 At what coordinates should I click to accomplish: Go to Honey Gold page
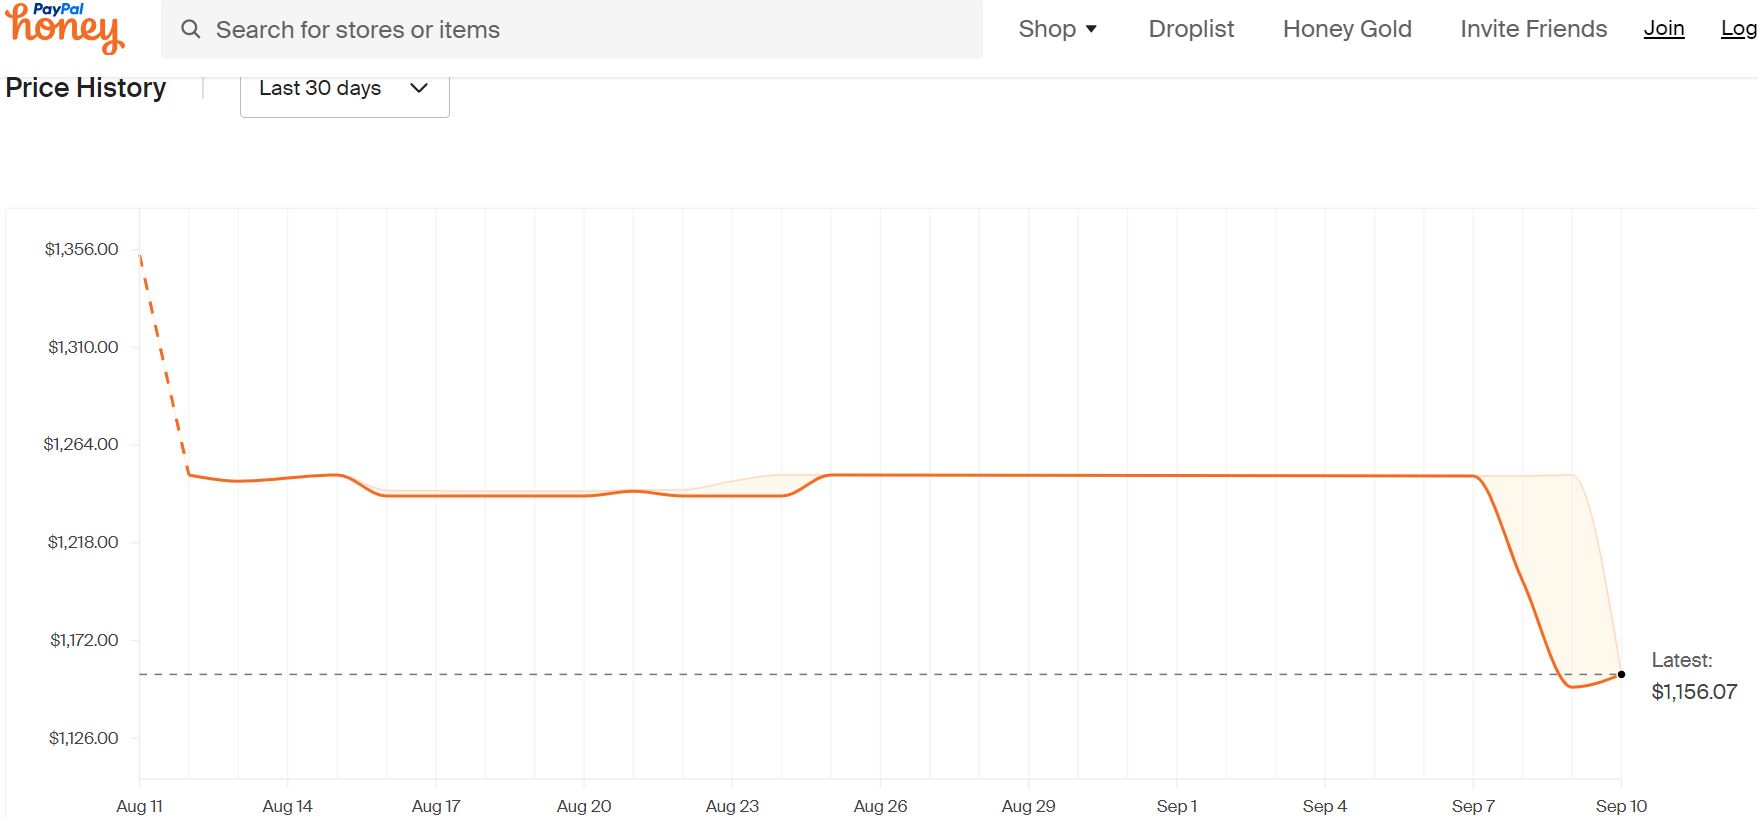[x=1347, y=29]
